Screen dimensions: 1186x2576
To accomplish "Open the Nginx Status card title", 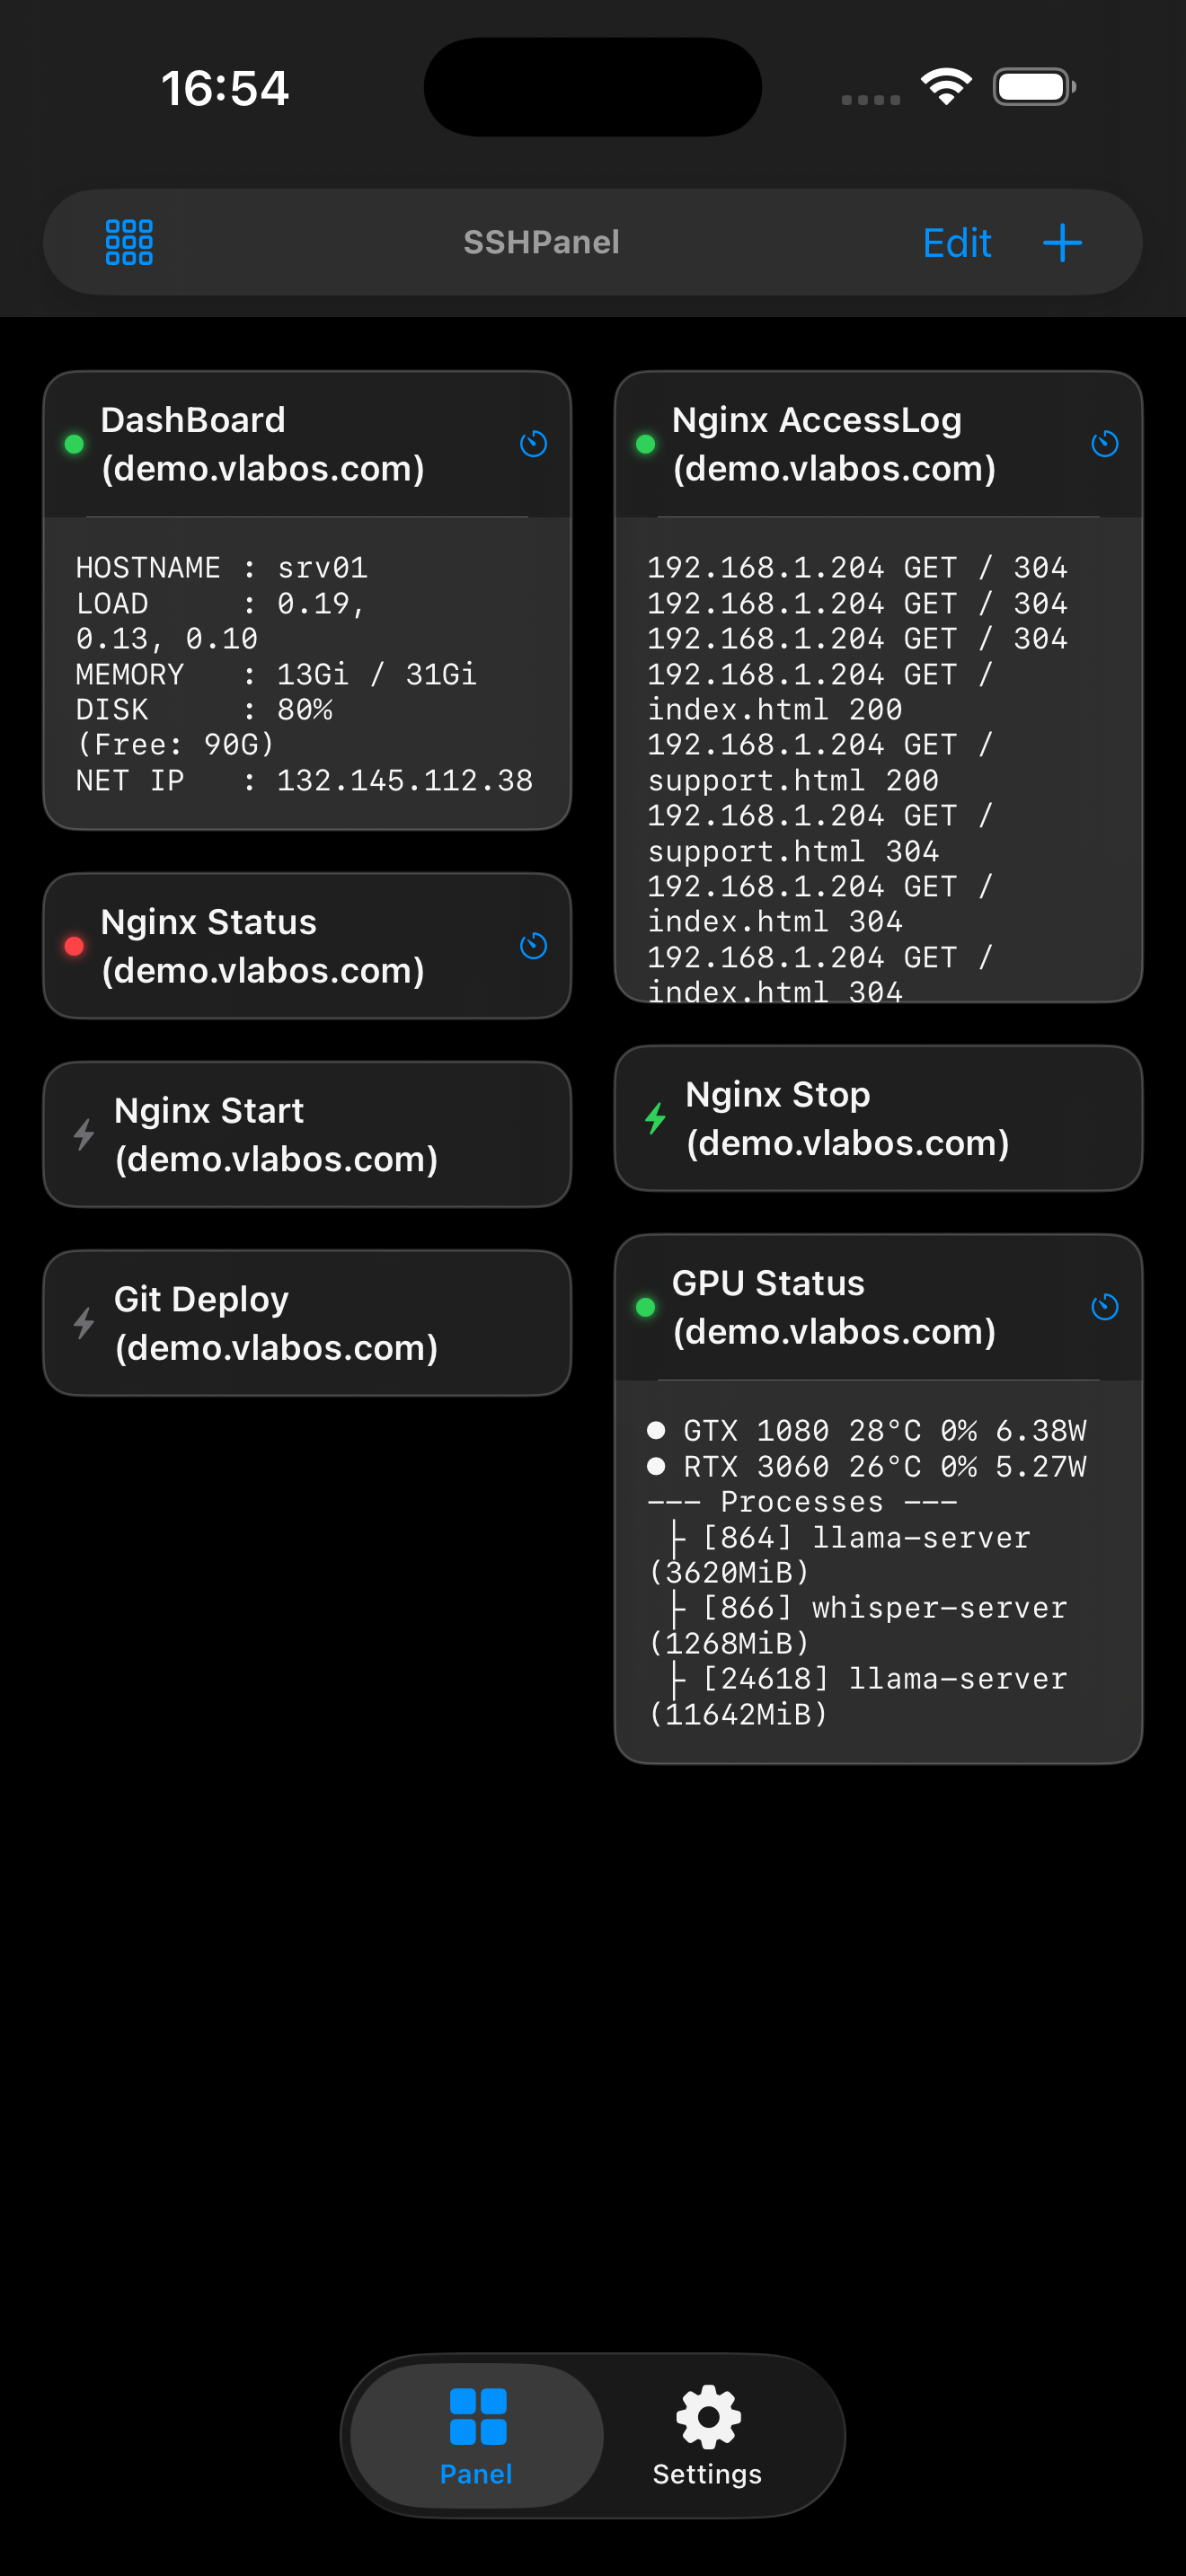I will [263, 946].
